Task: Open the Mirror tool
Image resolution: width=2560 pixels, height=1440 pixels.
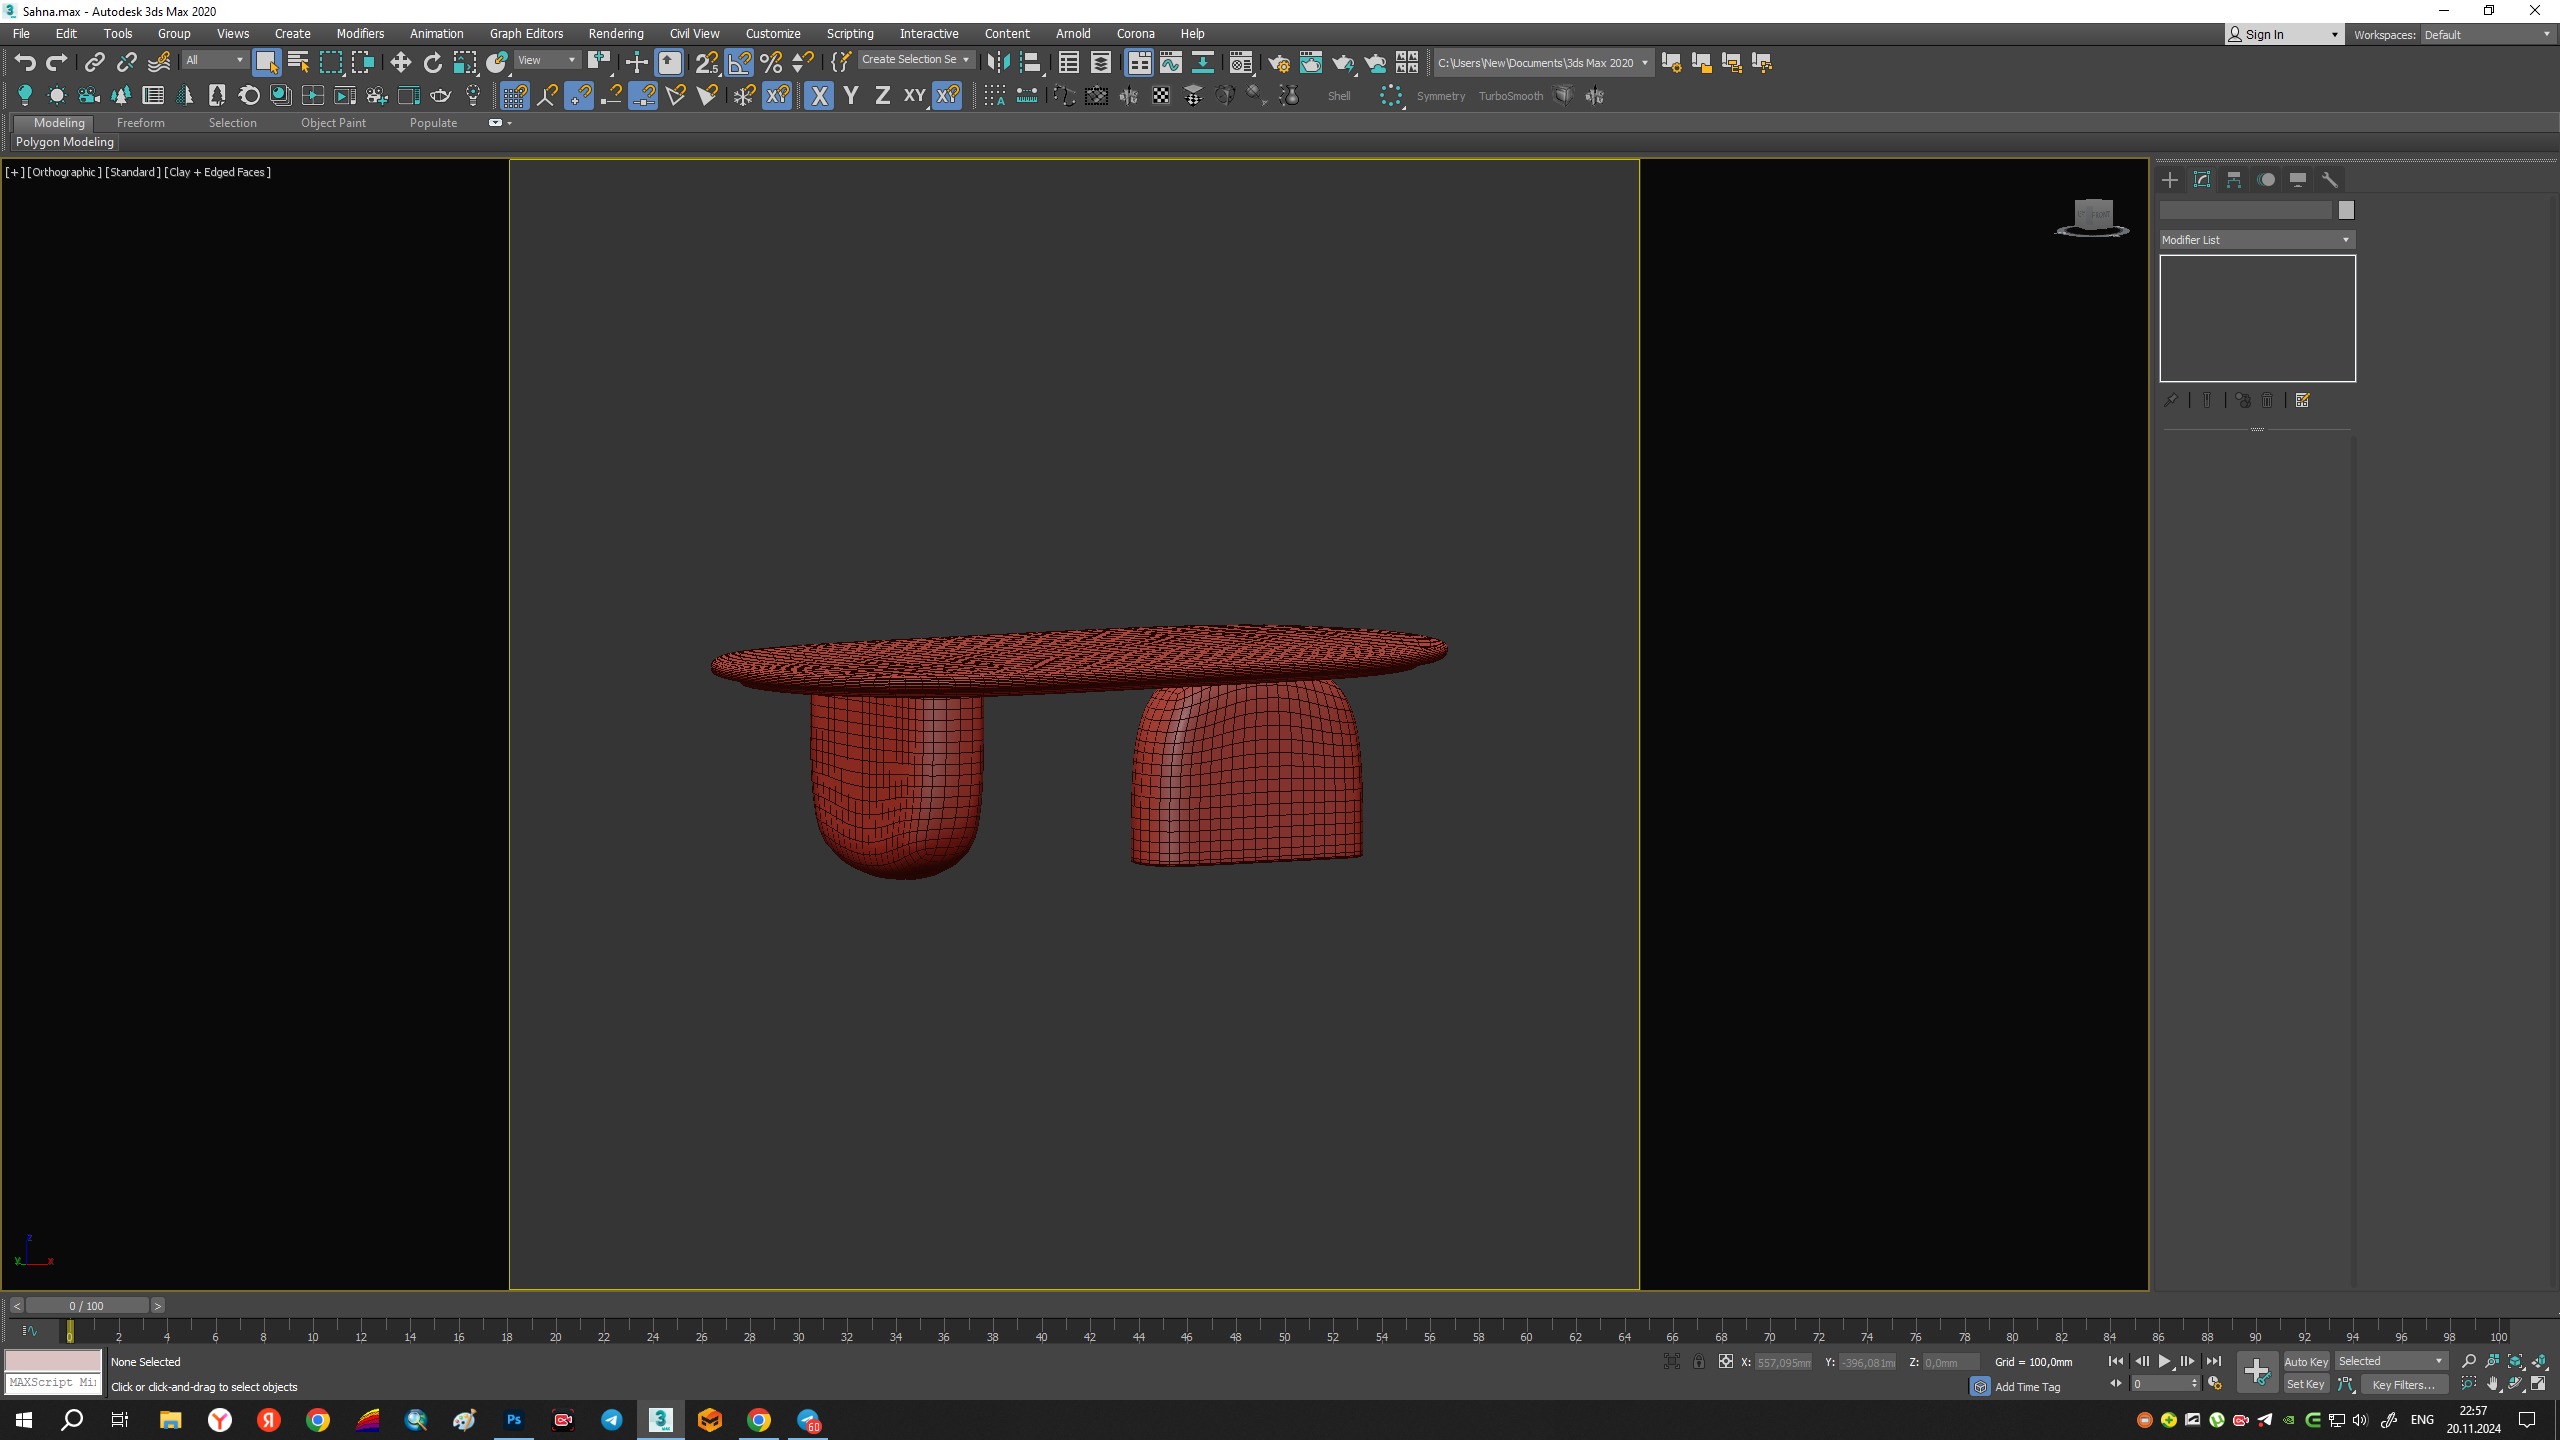Action: pos(997,63)
